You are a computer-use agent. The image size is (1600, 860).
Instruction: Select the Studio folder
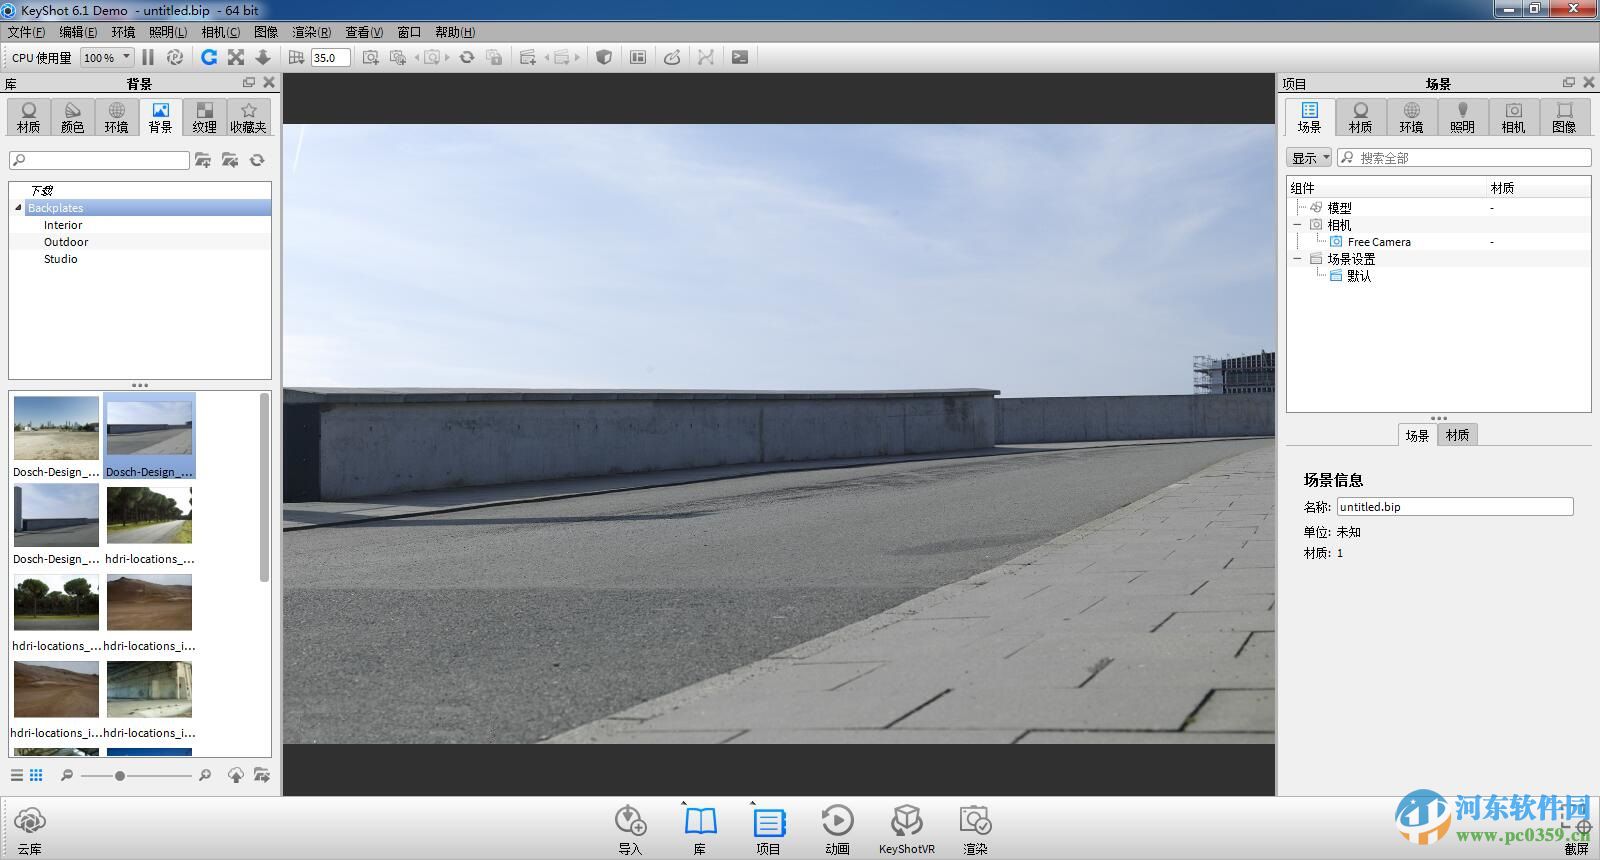tap(60, 259)
